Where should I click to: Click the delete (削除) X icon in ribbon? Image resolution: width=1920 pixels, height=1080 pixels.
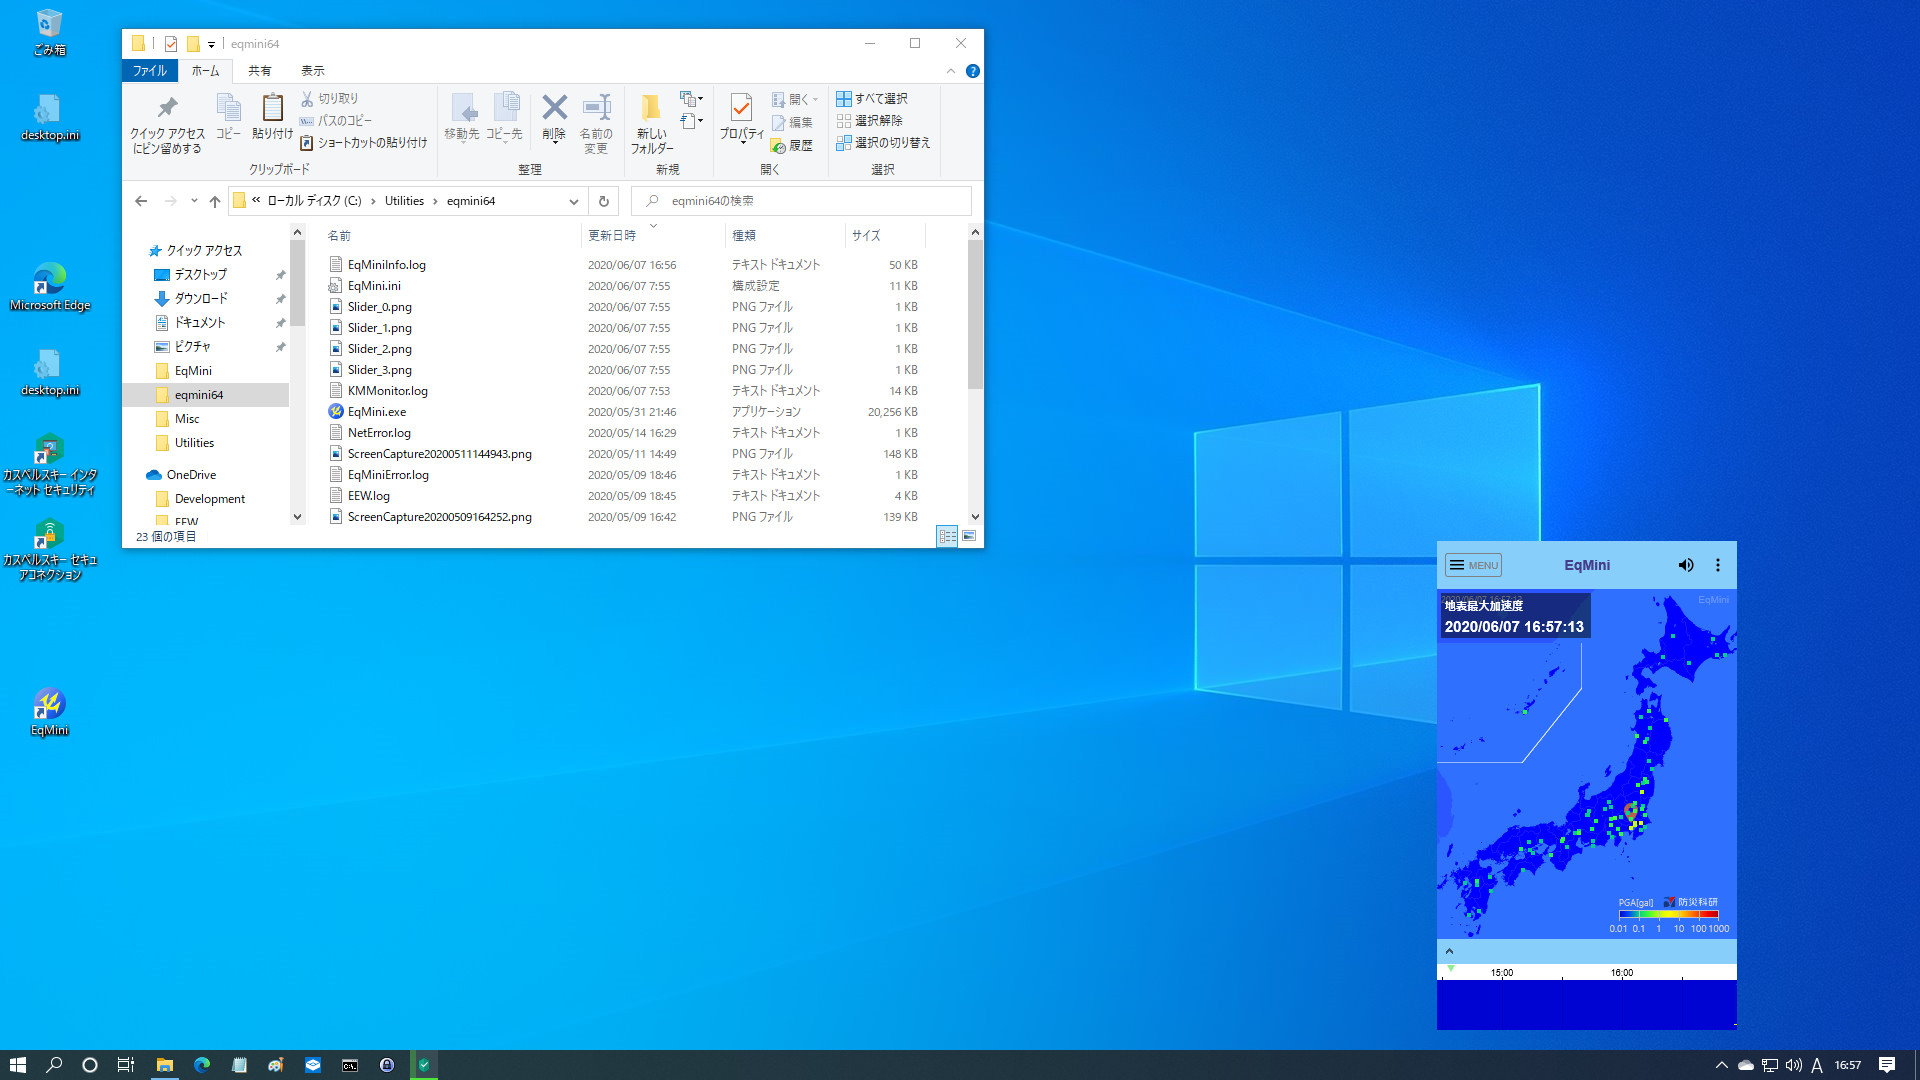pyautogui.click(x=554, y=108)
